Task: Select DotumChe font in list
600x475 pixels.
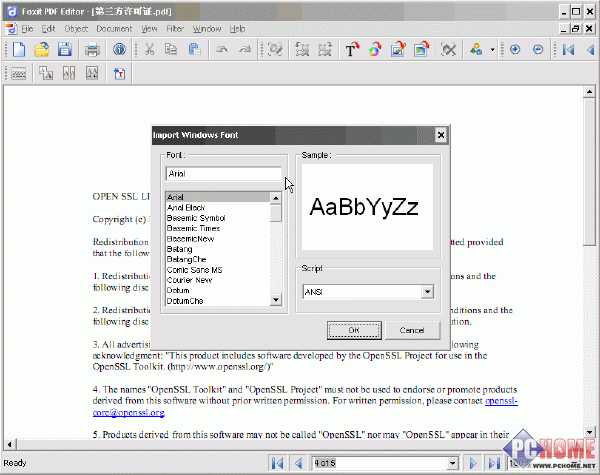Action: coord(218,301)
